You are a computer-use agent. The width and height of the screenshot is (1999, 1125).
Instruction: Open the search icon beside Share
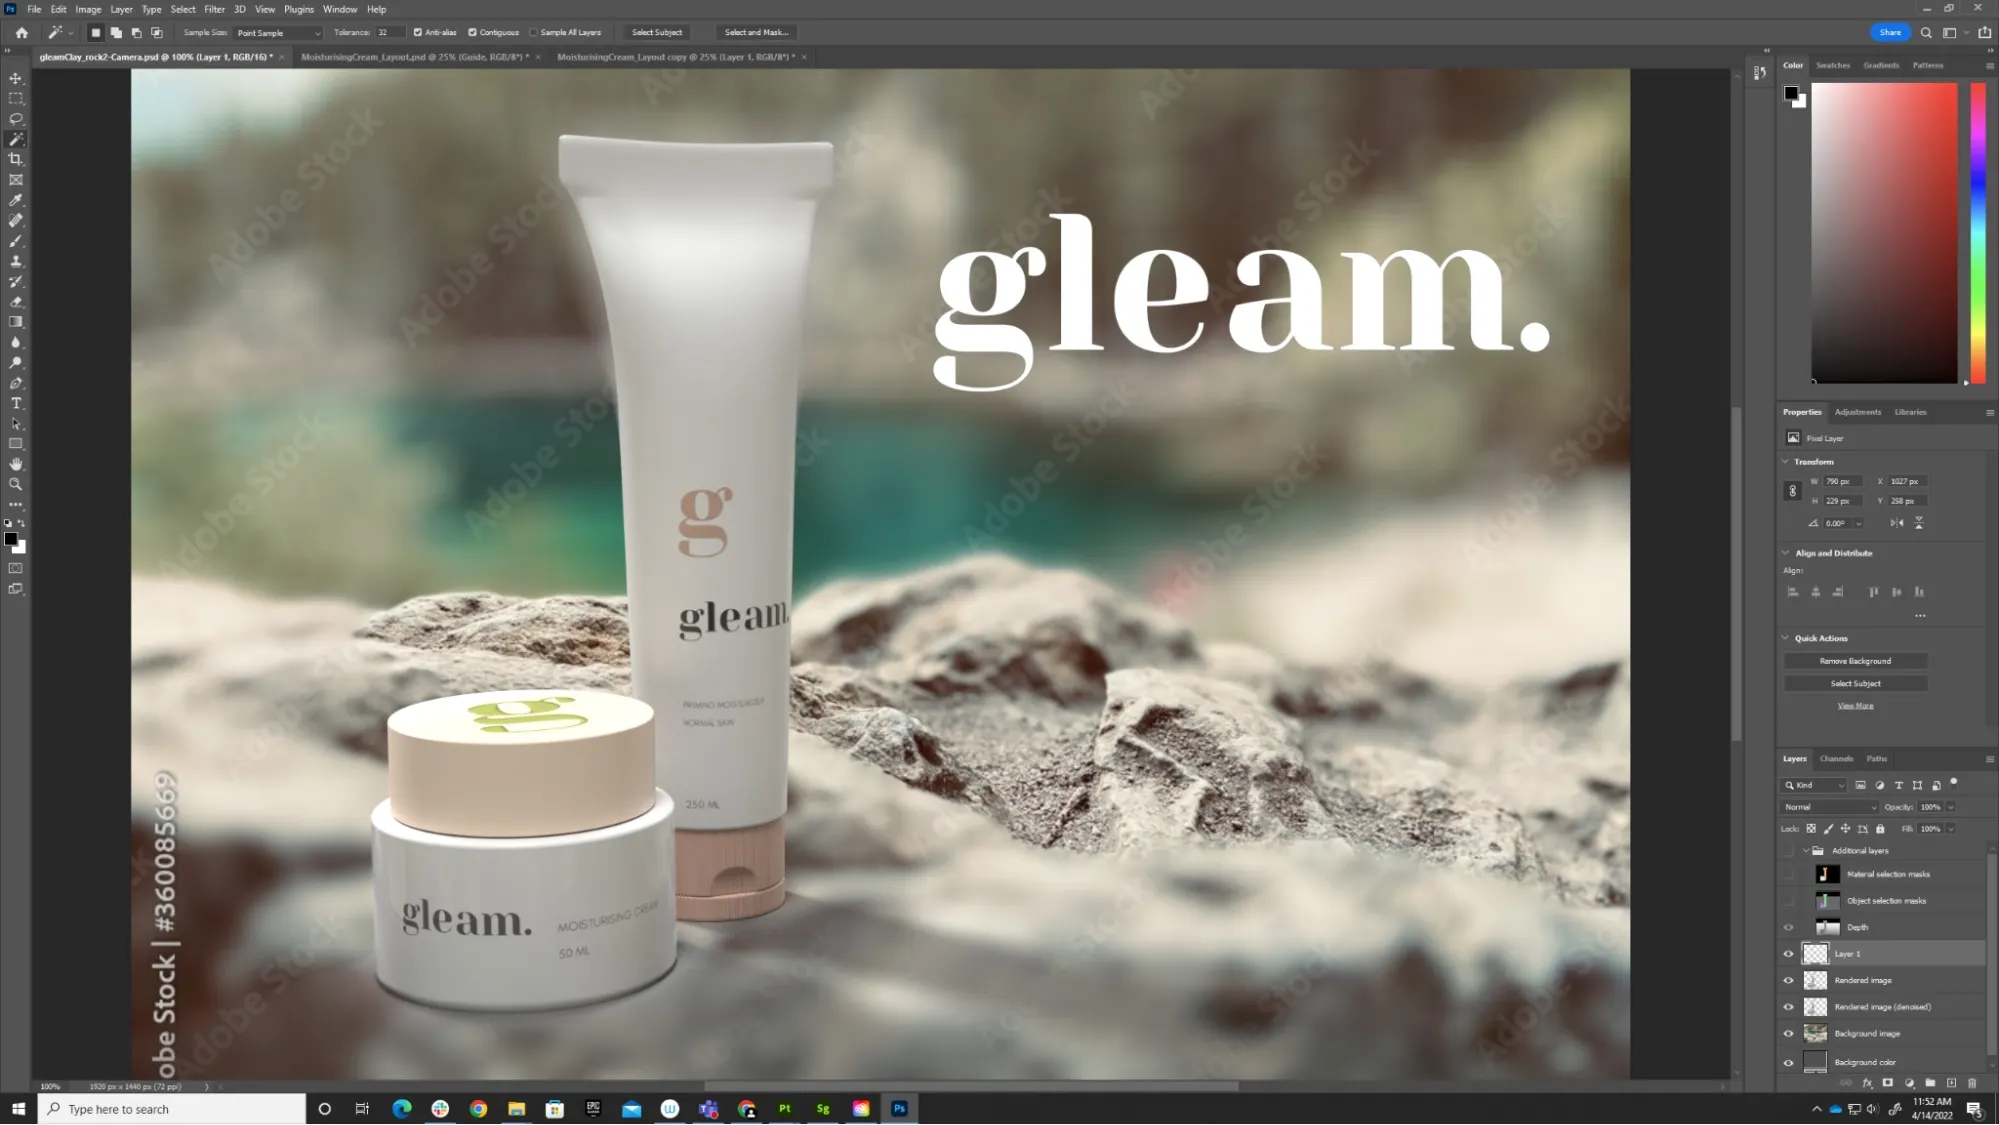[1926, 32]
